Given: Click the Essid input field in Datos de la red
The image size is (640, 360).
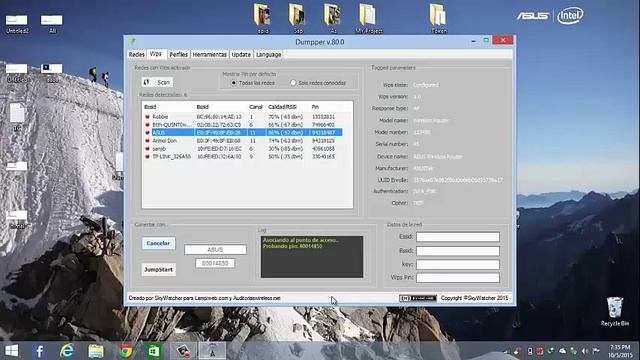Looking at the screenshot, I should point(458,237).
